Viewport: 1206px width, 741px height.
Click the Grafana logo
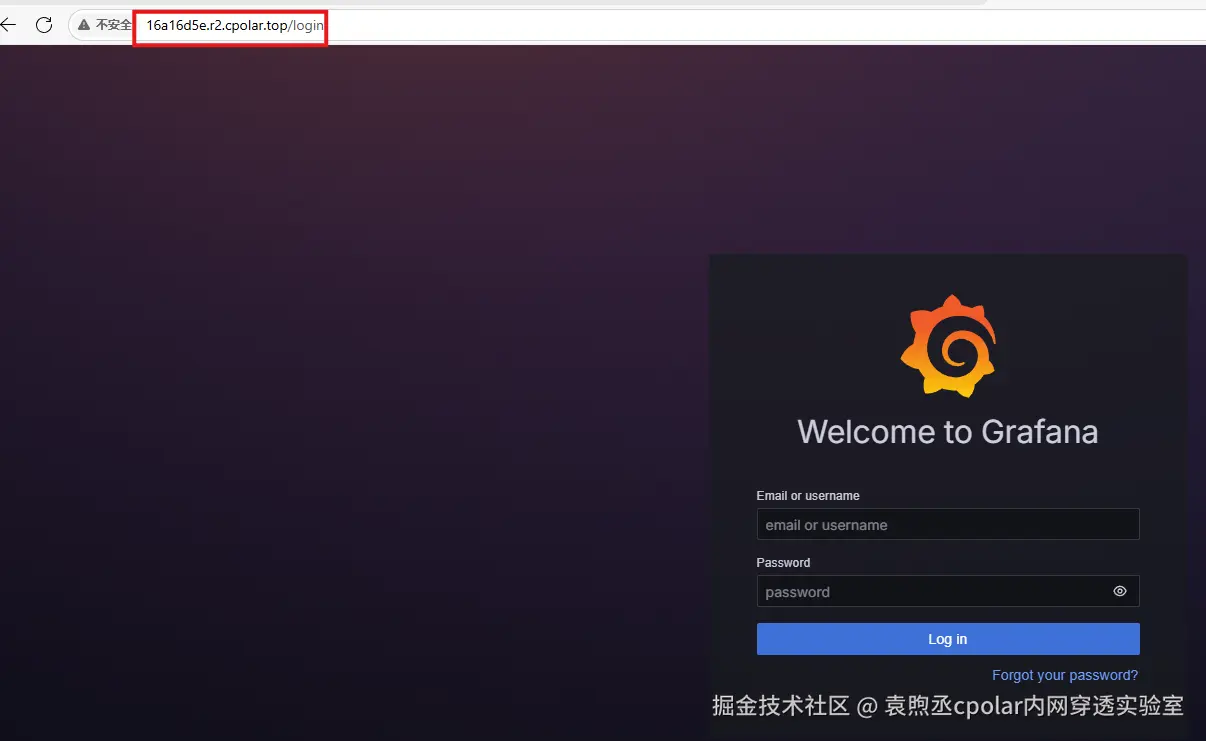pyautogui.click(x=948, y=346)
